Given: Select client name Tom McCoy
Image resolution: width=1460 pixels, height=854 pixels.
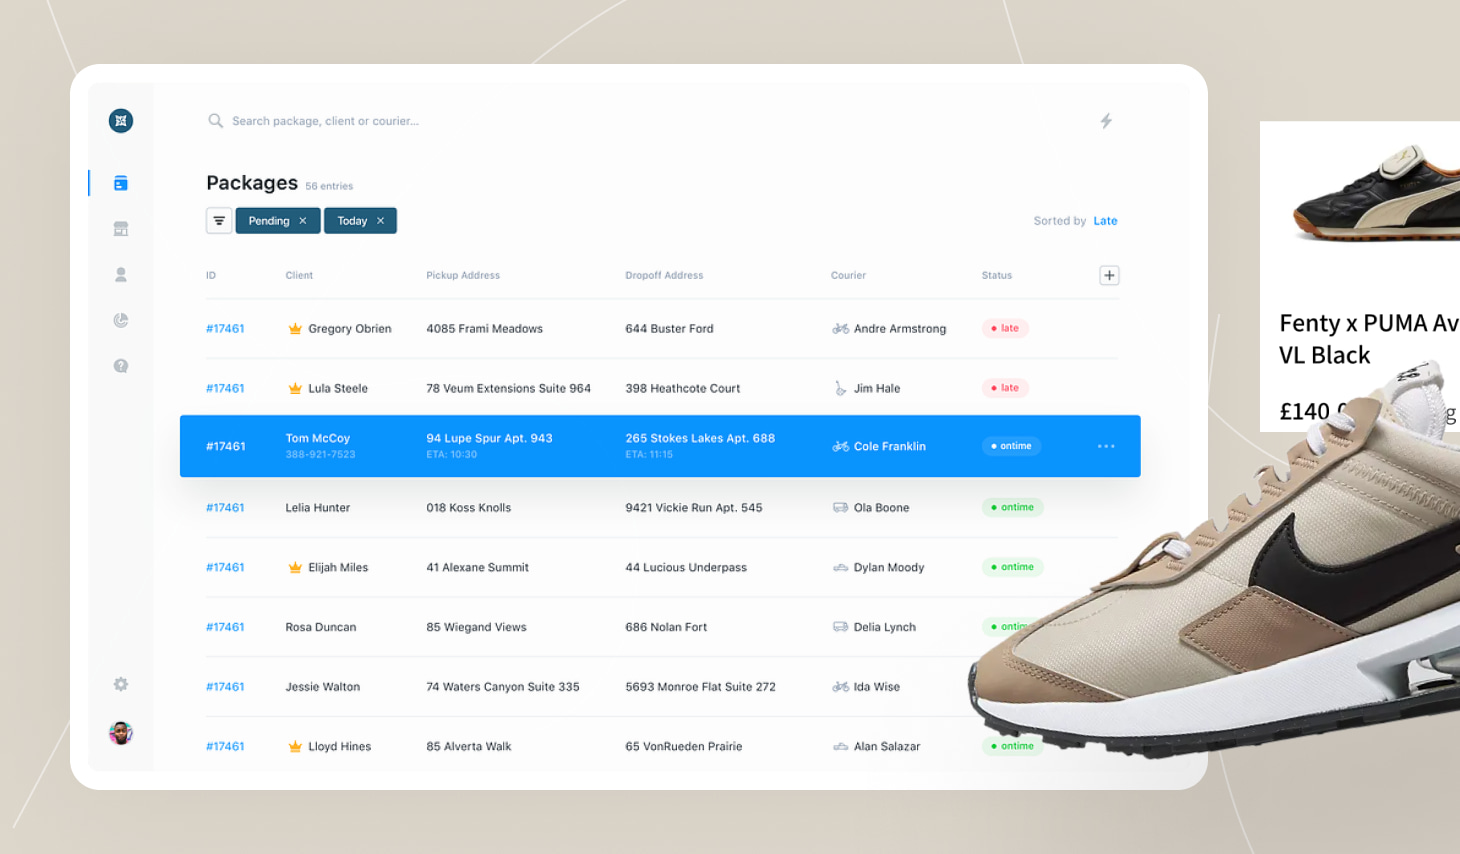Looking at the screenshot, I should coord(318,438).
